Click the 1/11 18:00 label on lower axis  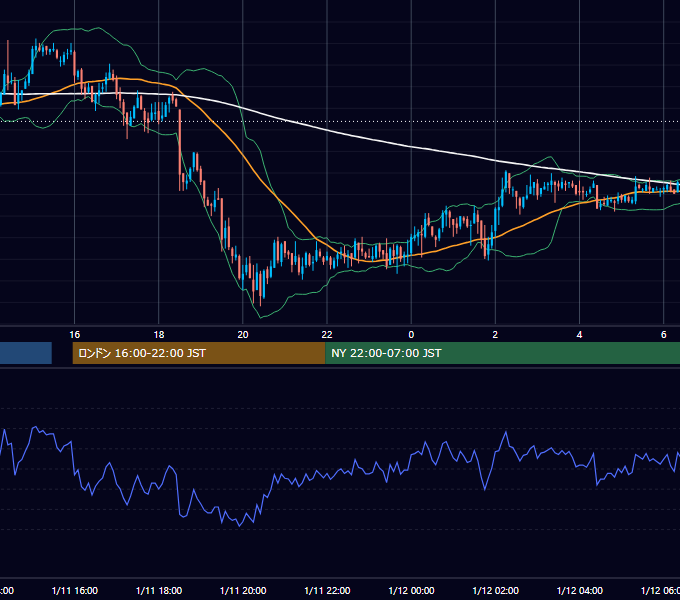pos(159,590)
